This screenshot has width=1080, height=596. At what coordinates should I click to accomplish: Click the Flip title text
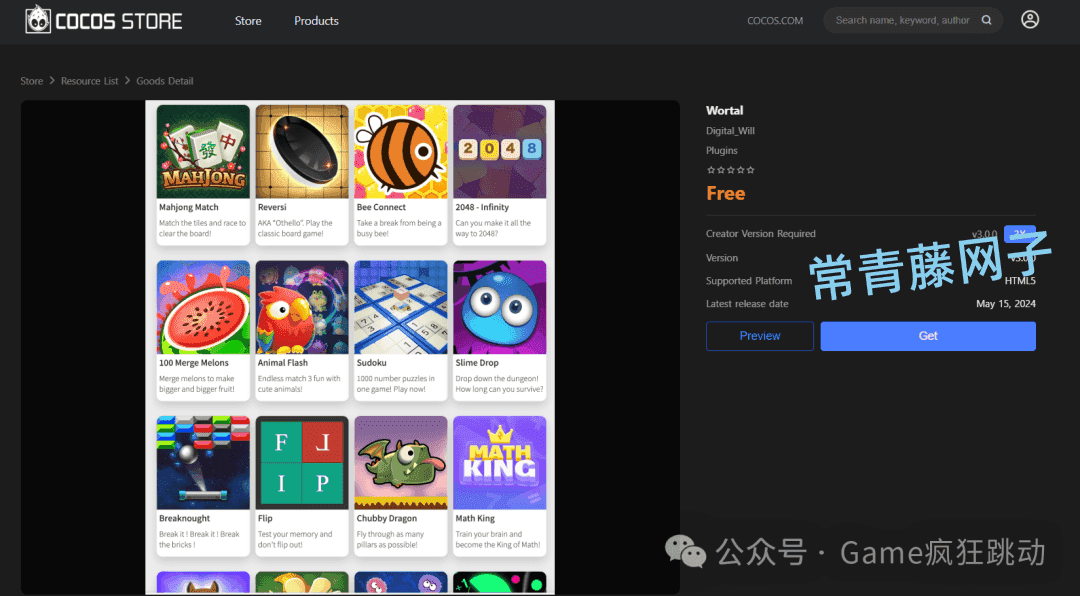[x=265, y=518]
